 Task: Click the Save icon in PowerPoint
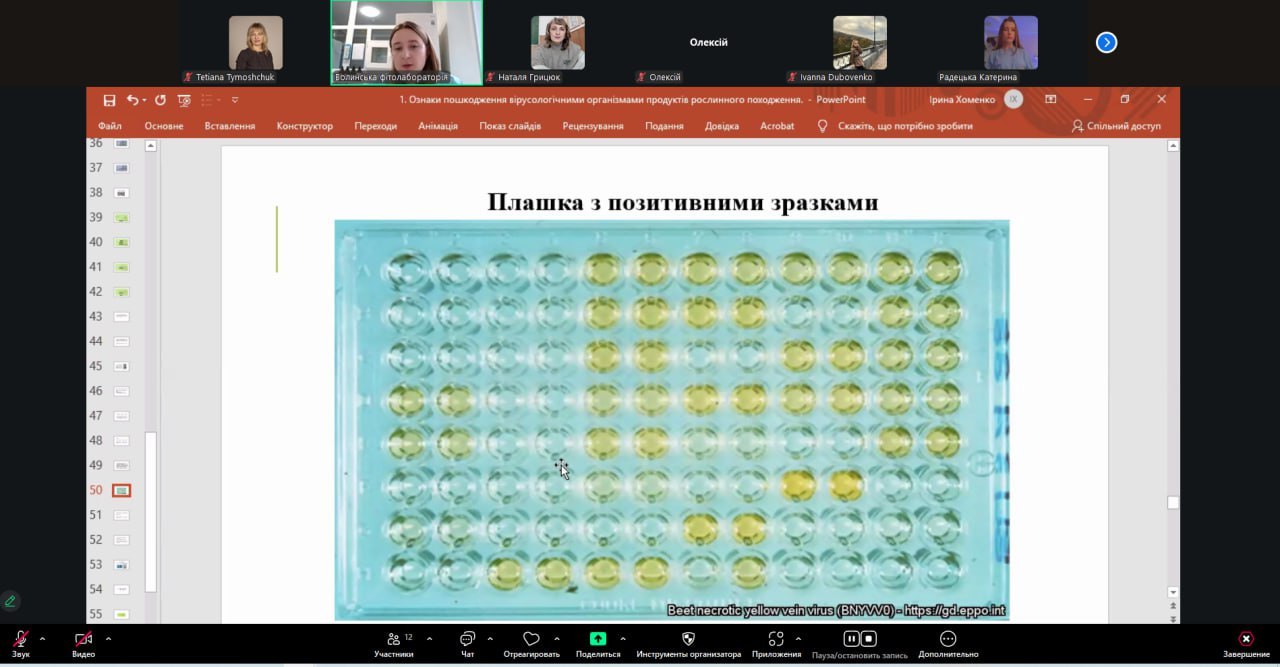coord(109,100)
